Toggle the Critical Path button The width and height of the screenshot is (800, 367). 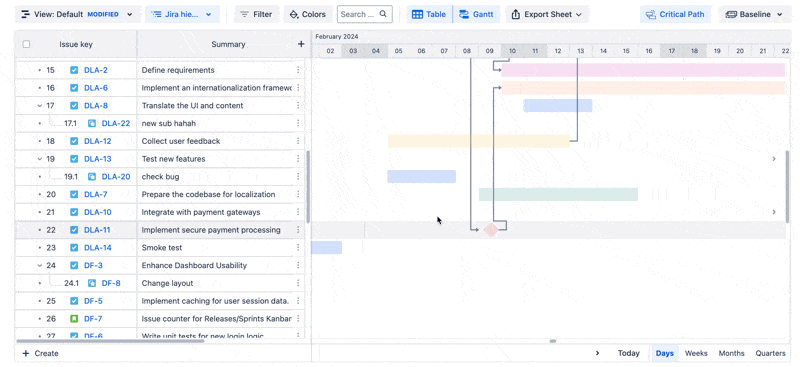[675, 14]
